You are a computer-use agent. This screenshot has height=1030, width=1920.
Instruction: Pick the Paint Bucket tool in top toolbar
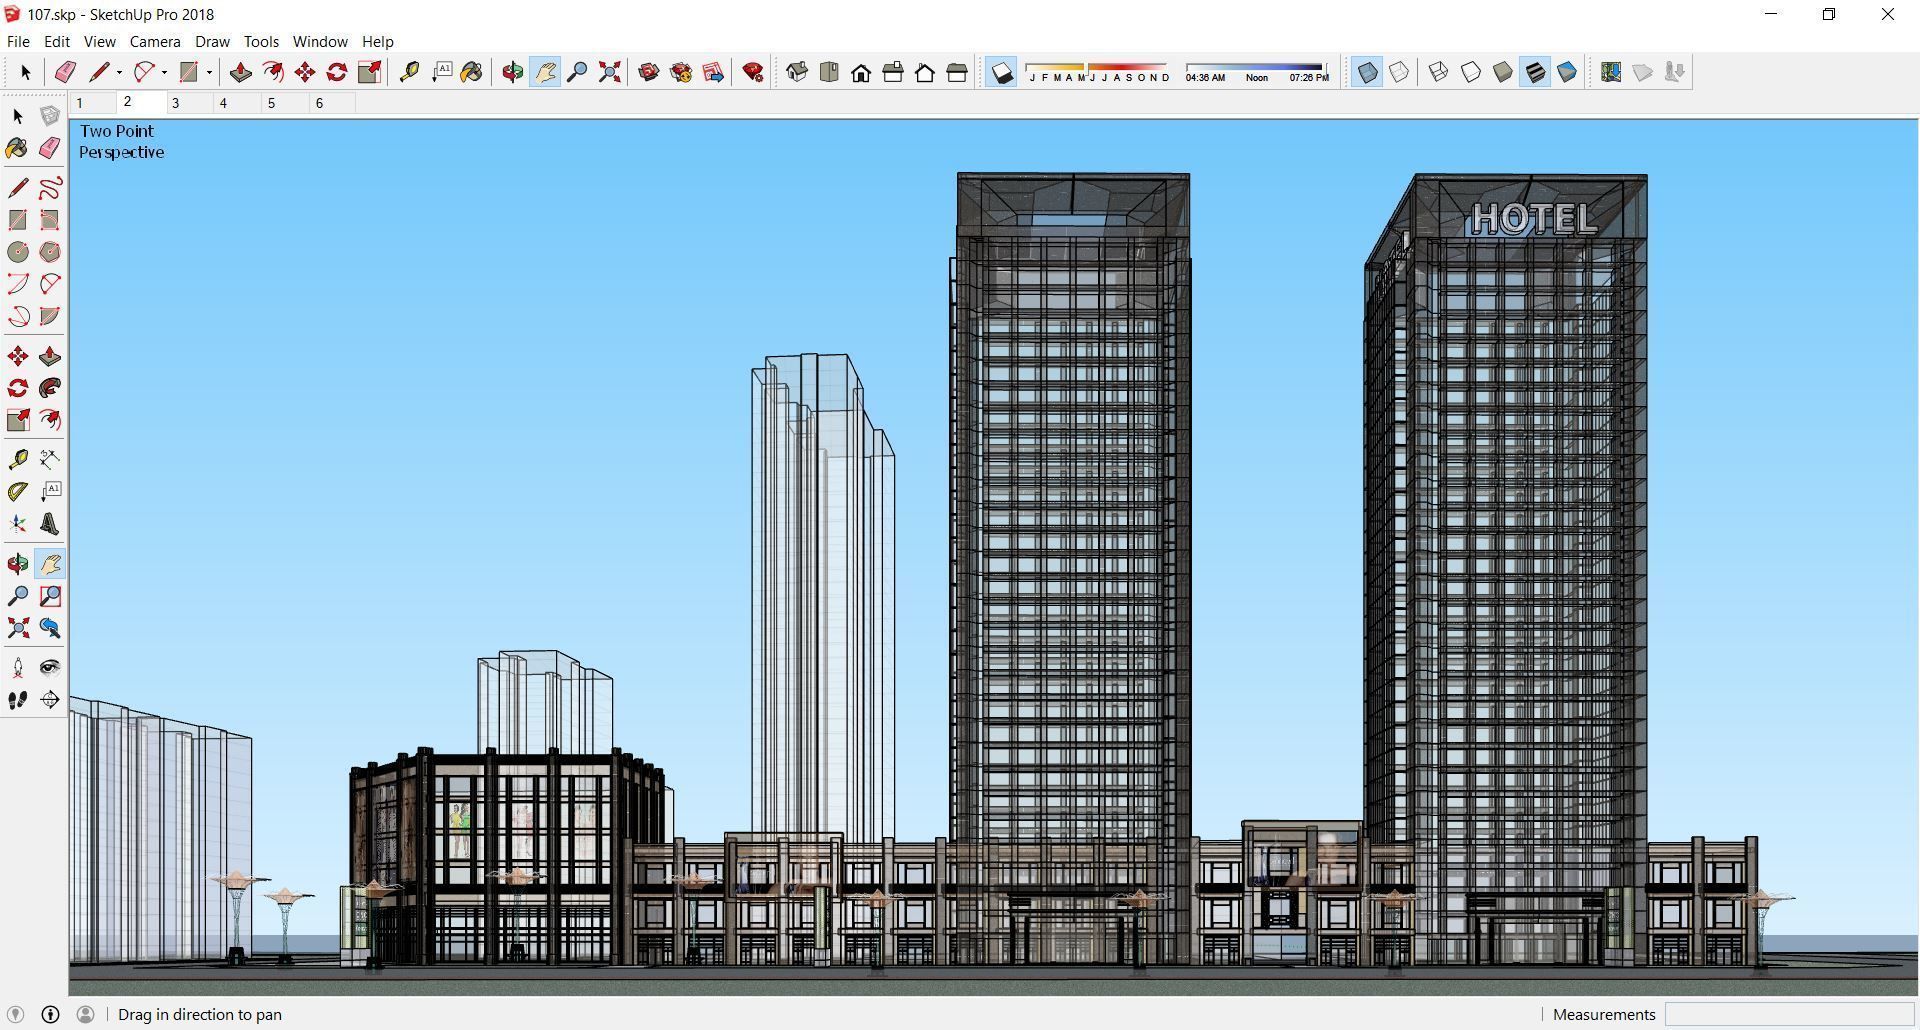(x=472, y=72)
